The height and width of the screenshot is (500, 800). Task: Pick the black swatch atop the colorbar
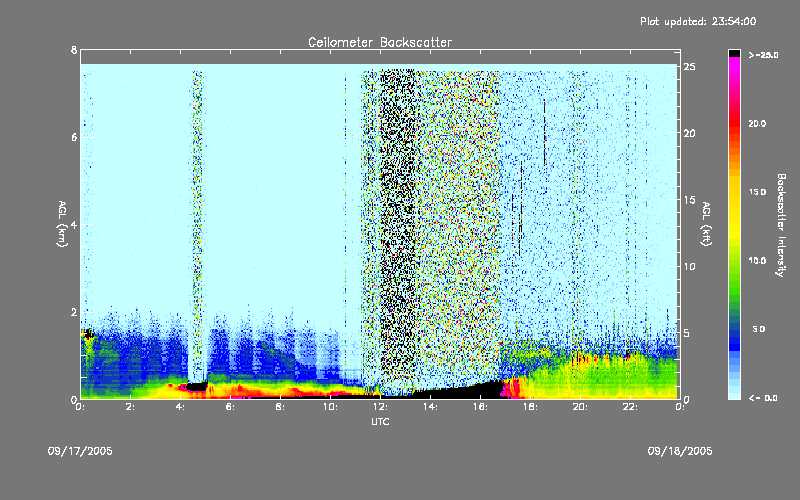pyautogui.click(x=734, y=53)
